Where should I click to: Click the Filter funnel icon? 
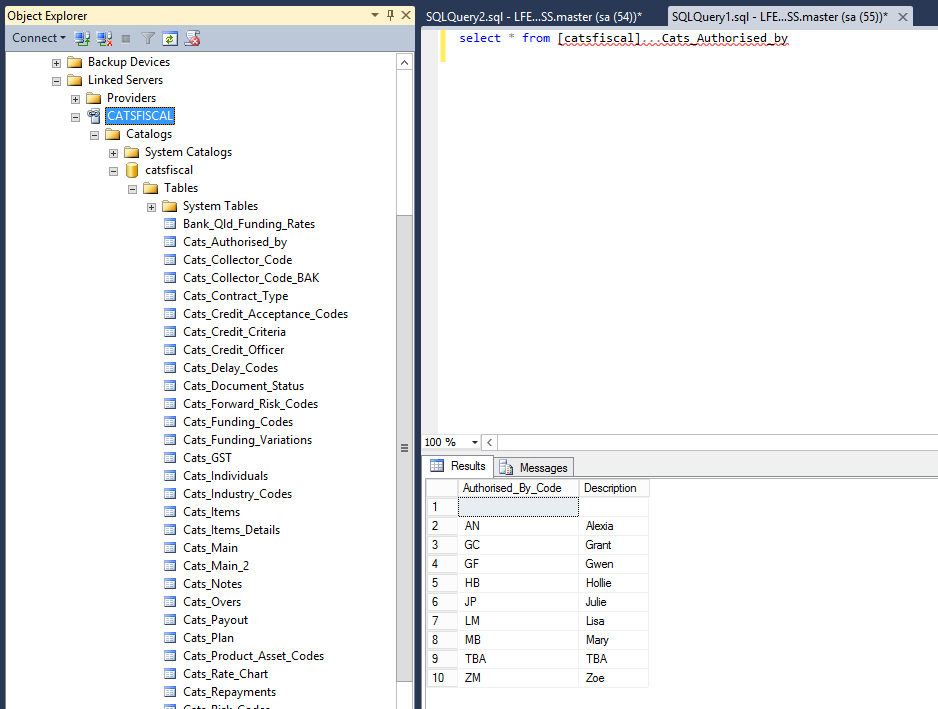148,38
